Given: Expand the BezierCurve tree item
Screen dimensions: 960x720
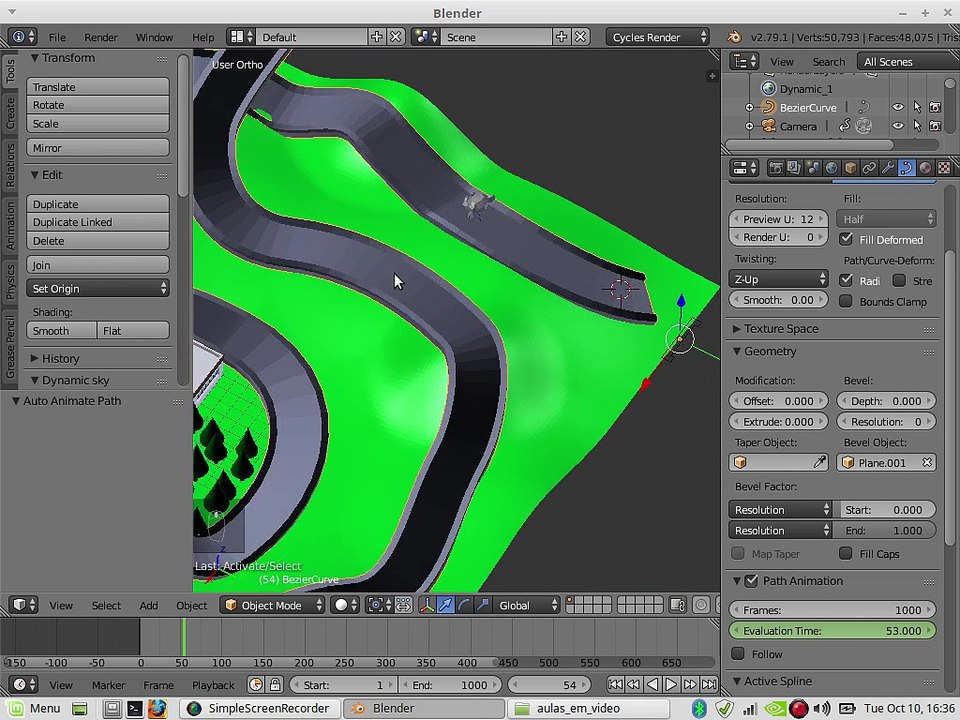Looking at the screenshot, I should (749, 107).
